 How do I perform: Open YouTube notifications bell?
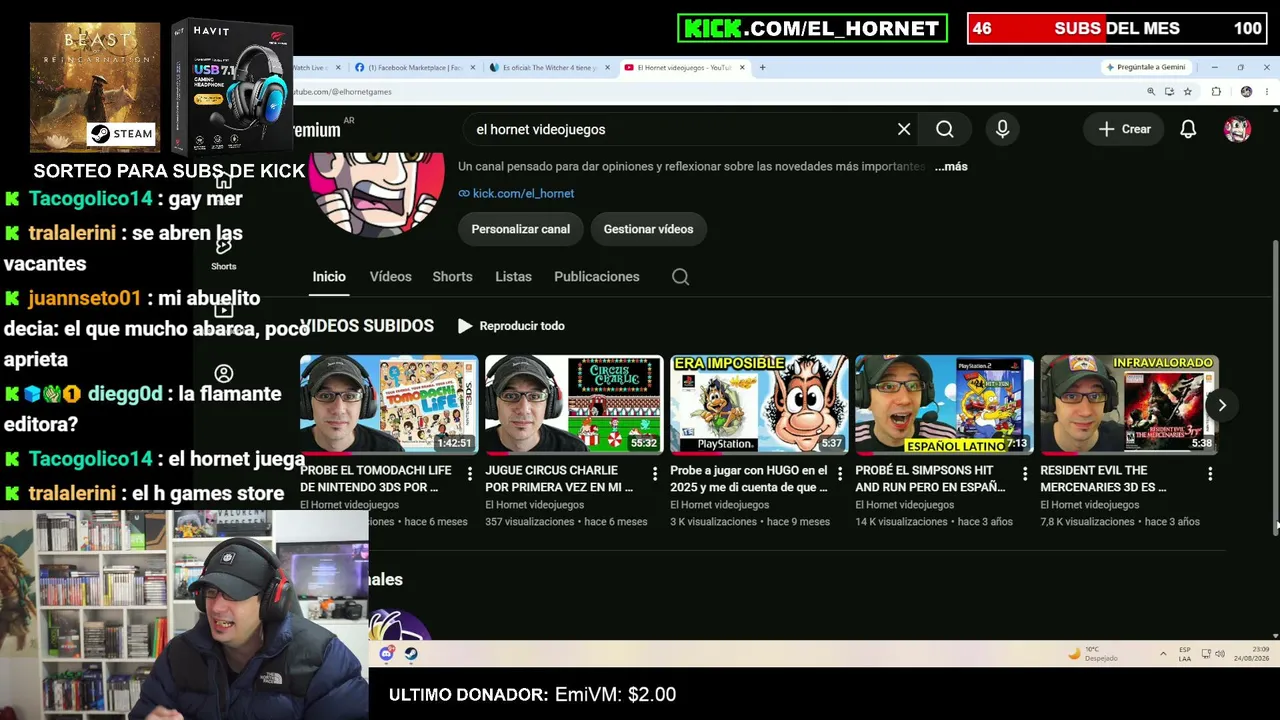pyautogui.click(x=1188, y=129)
